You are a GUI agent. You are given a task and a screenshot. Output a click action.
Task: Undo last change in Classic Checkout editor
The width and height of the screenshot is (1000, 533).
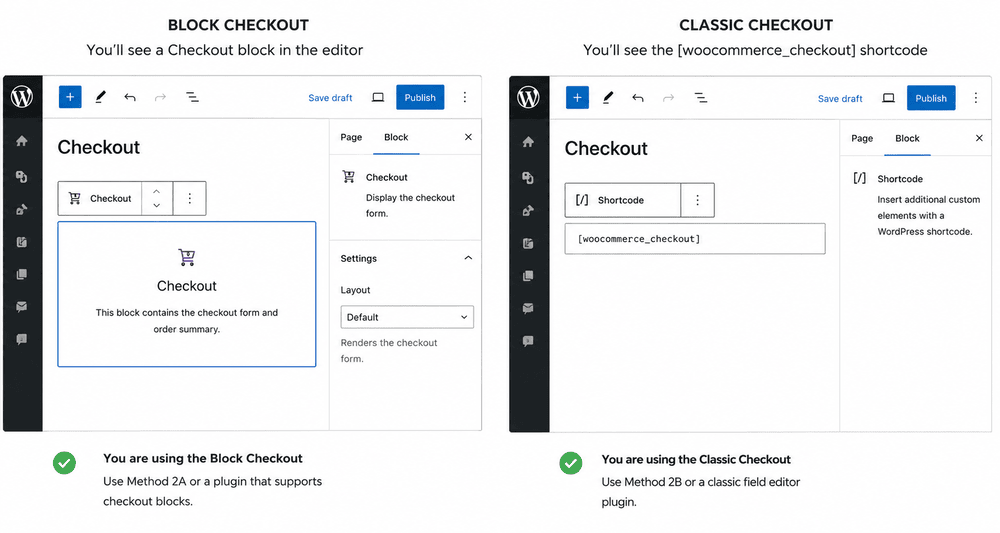click(x=638, y=98)
